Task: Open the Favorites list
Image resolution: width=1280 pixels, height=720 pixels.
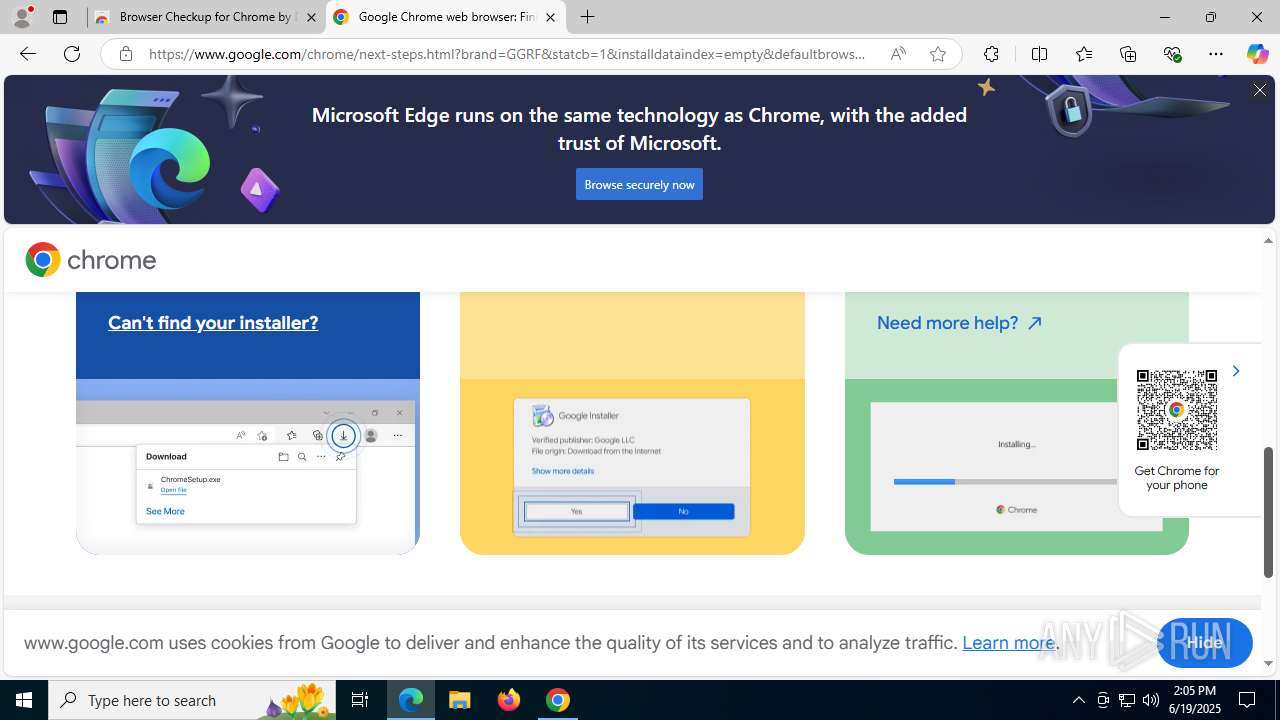Action: (x=1083, y=54)
